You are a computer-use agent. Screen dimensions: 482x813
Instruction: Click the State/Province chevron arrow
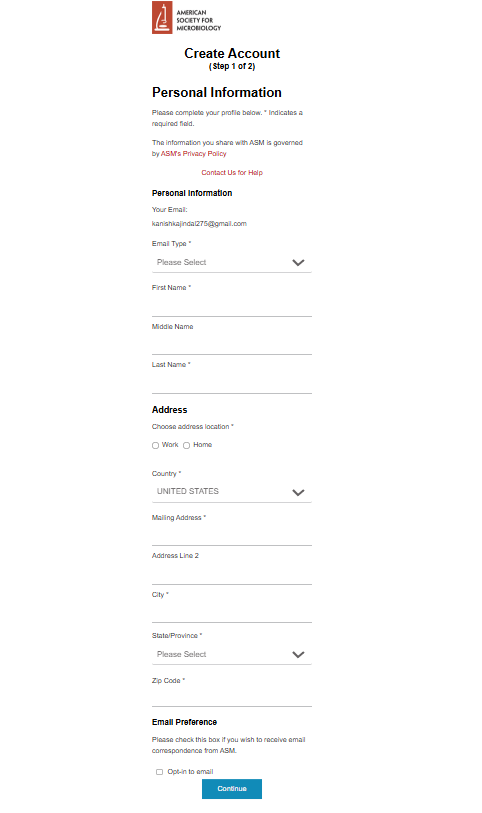tap(298, 655)
